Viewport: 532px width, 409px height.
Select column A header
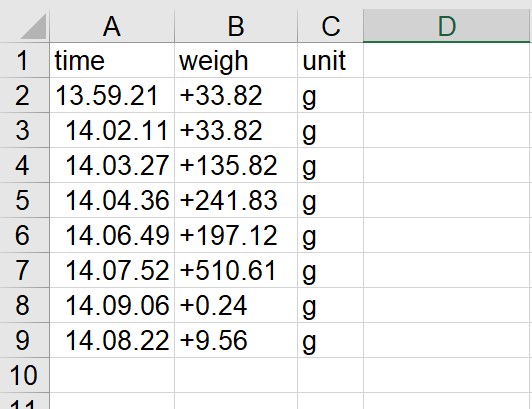coord(112,26)
